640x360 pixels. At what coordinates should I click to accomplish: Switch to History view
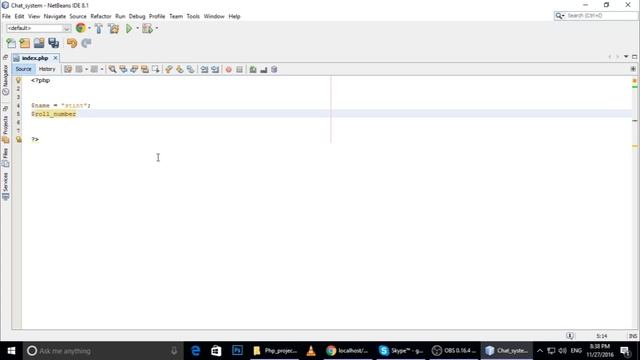[47, 69]
